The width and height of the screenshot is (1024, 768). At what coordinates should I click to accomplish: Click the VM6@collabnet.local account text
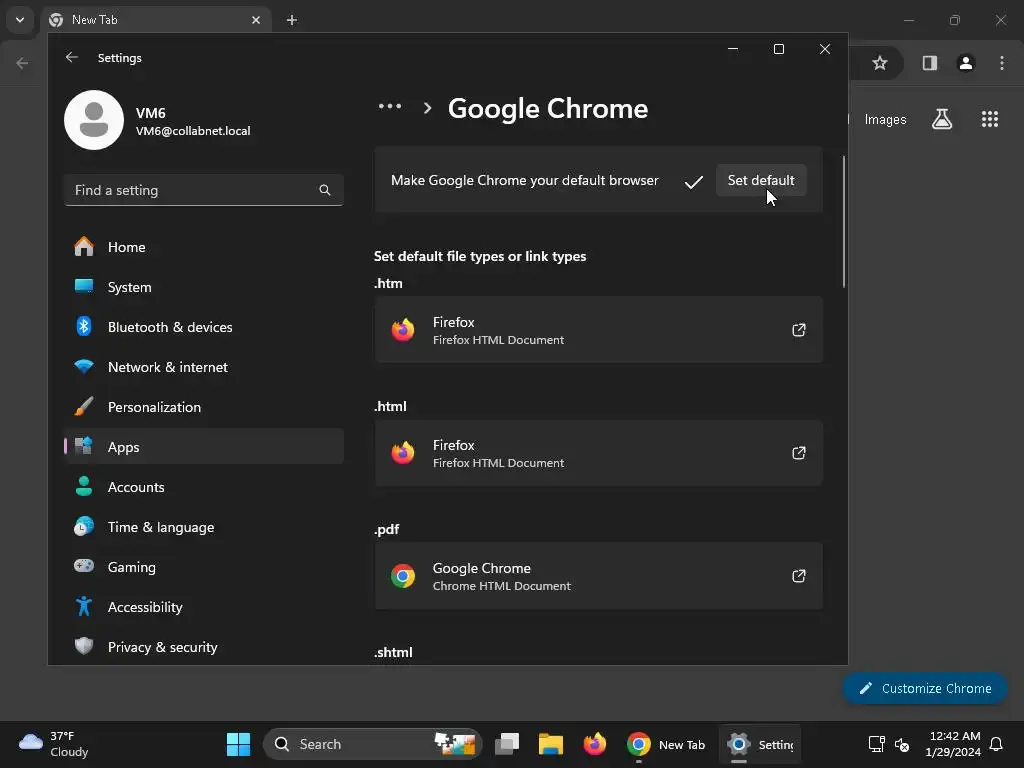193,131
